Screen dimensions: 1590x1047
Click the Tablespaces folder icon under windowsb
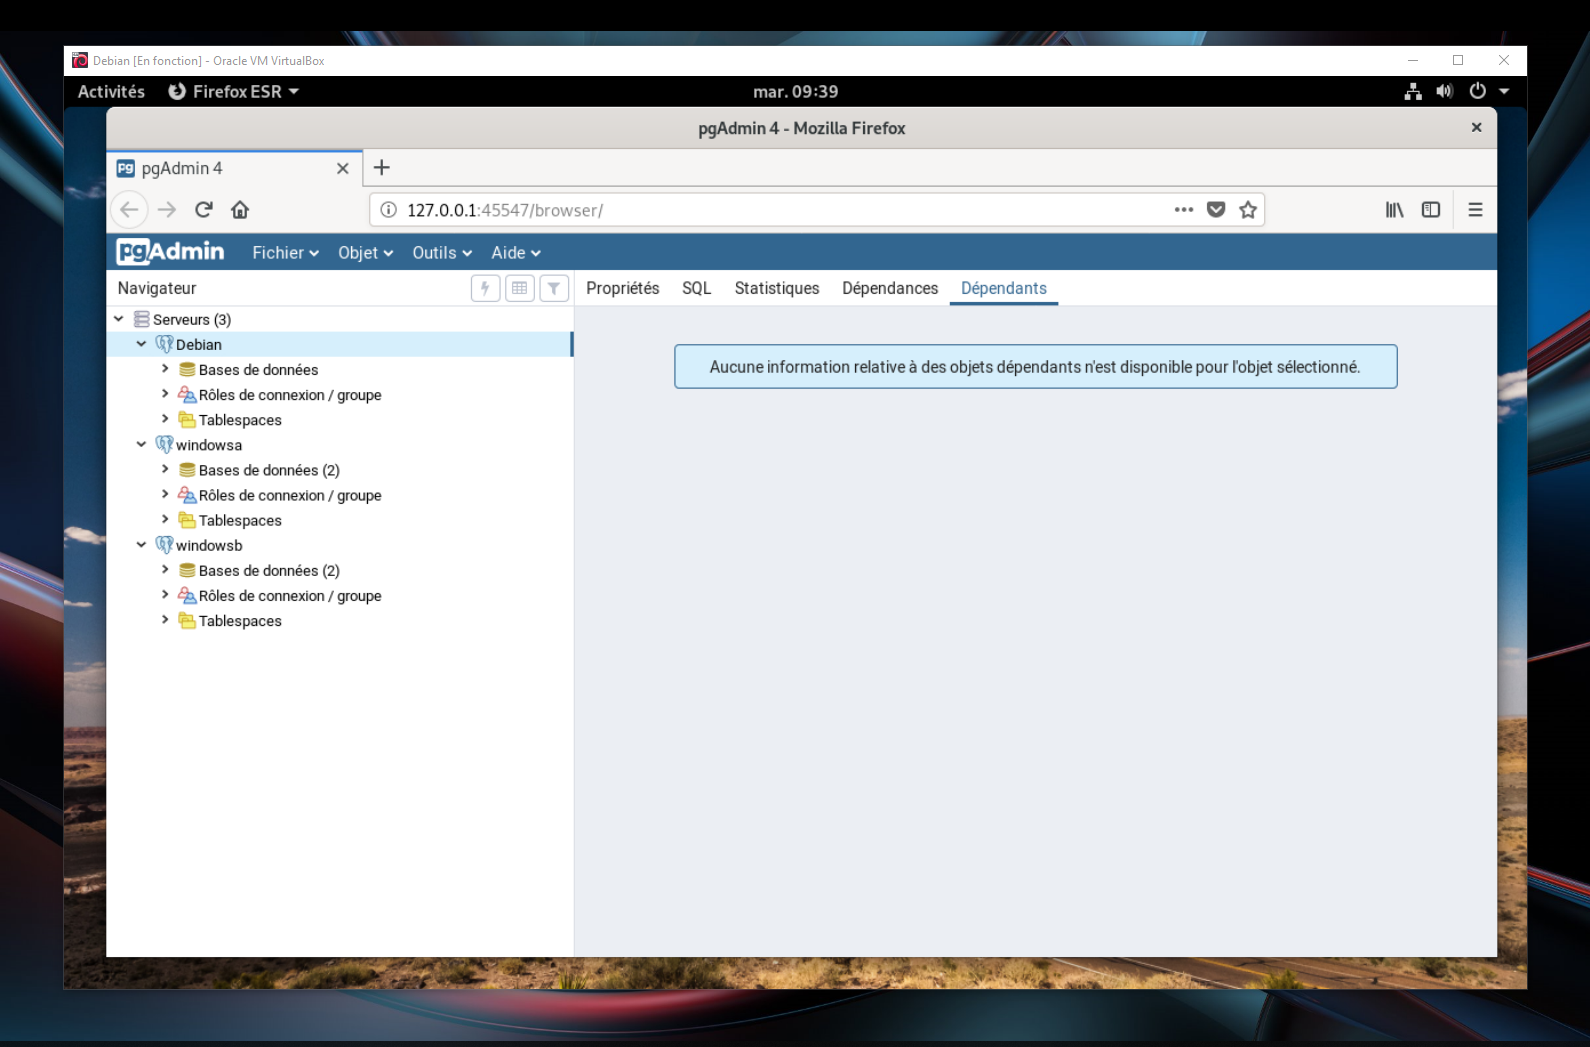pyautogui.click(x=187, y=620)
